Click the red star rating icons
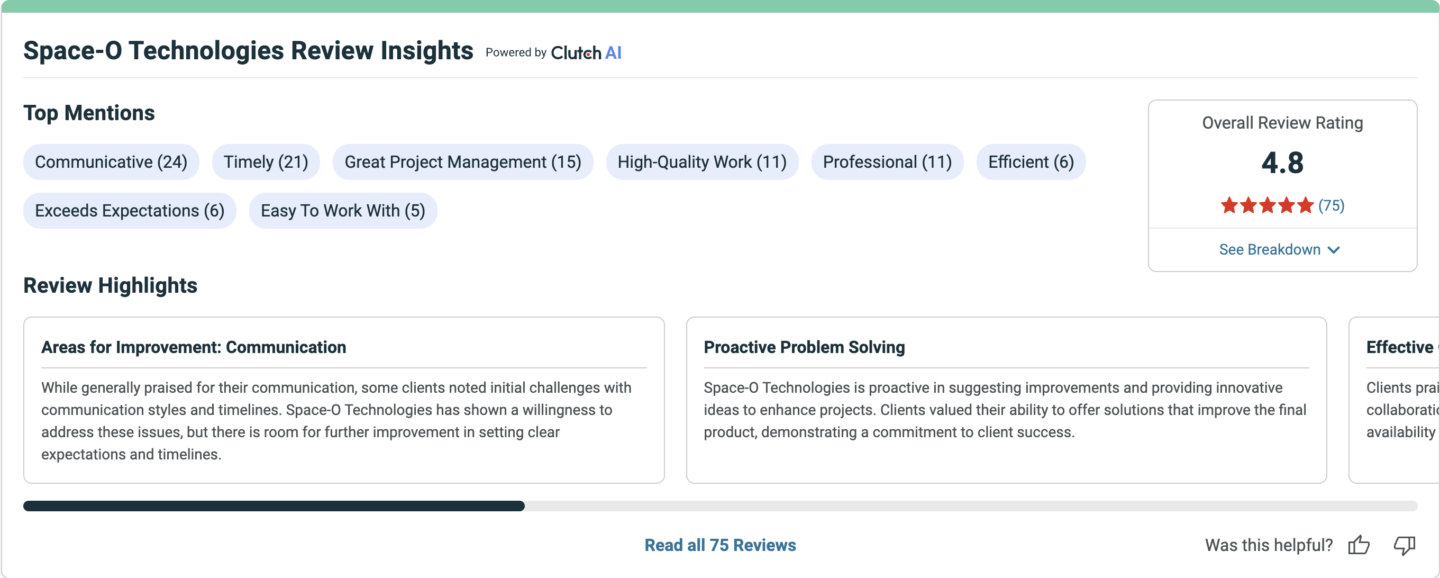 click(1267, 206)
